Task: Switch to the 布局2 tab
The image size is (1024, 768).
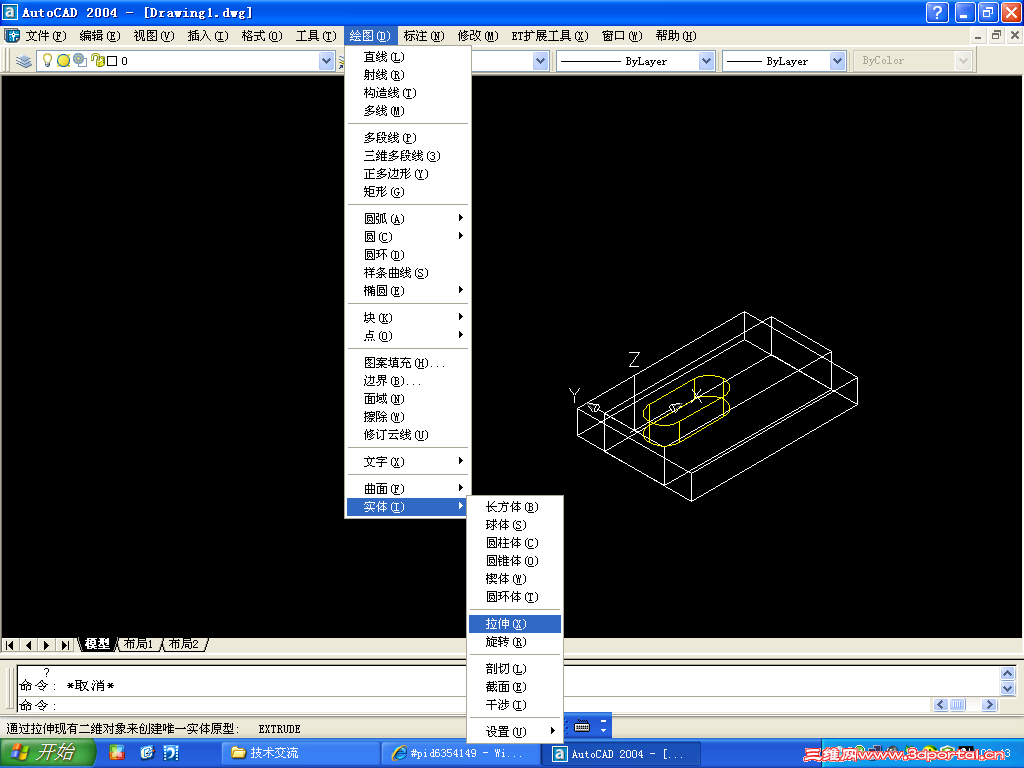Action: 184,644
